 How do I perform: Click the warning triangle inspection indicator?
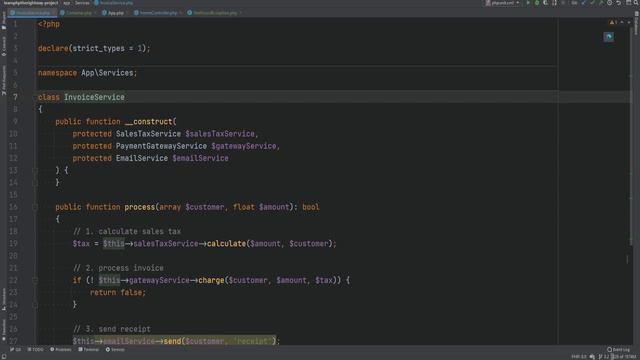[x=613, y=22]
